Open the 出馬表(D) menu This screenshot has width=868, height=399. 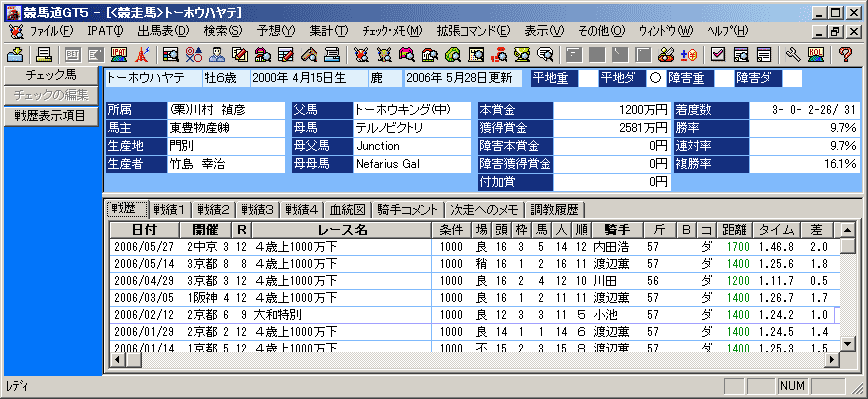click(163, 31)
